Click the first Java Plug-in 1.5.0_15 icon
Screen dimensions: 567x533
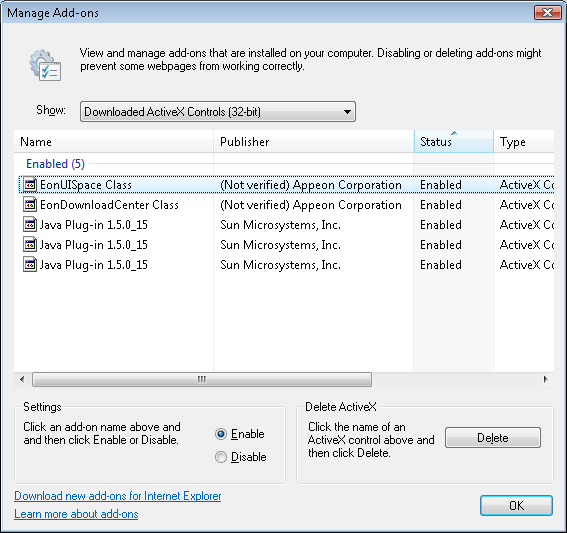click(30, 225)
